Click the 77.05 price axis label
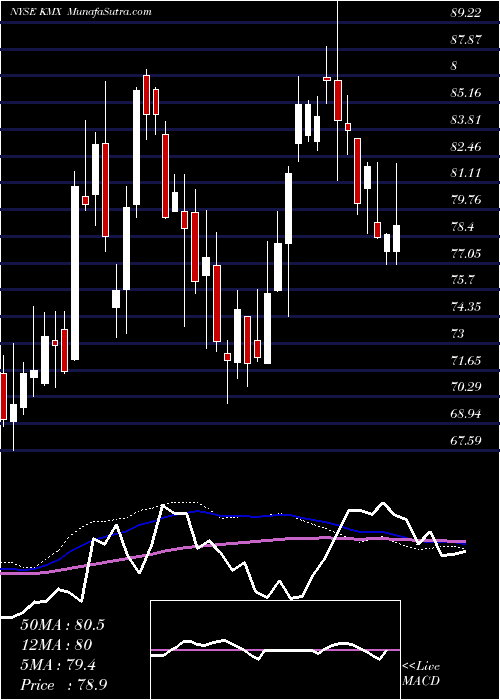This screenshot has height=700, width=500. [x=466, y=254]
